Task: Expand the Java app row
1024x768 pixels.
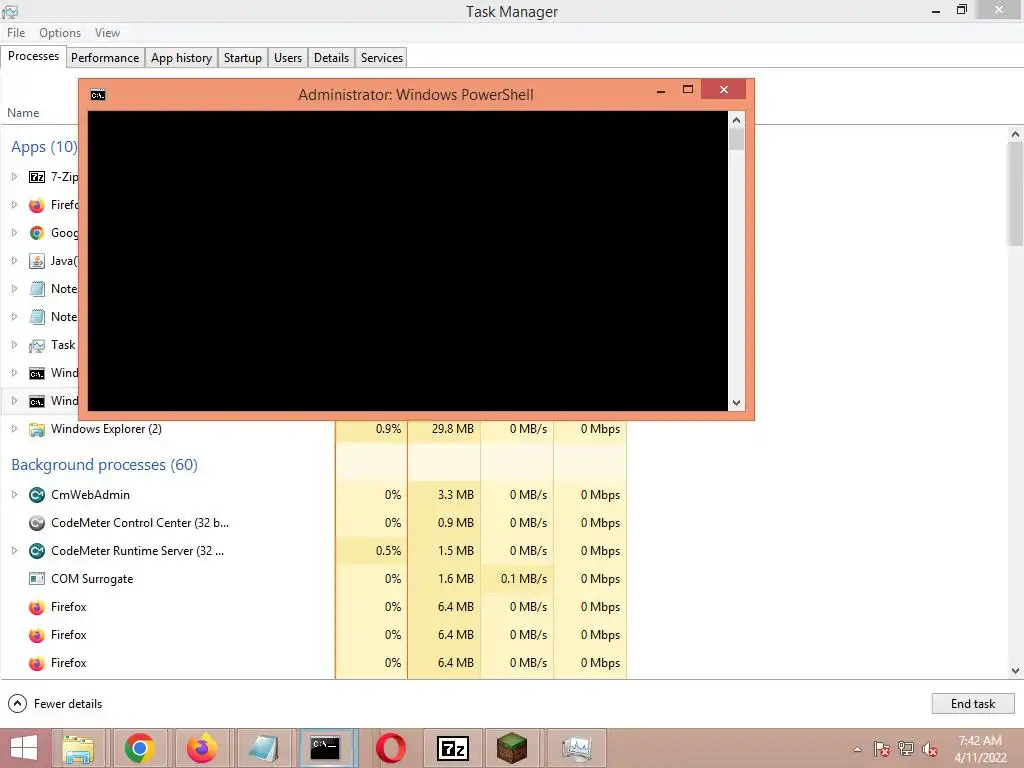Action: click(x=14, y=261)
